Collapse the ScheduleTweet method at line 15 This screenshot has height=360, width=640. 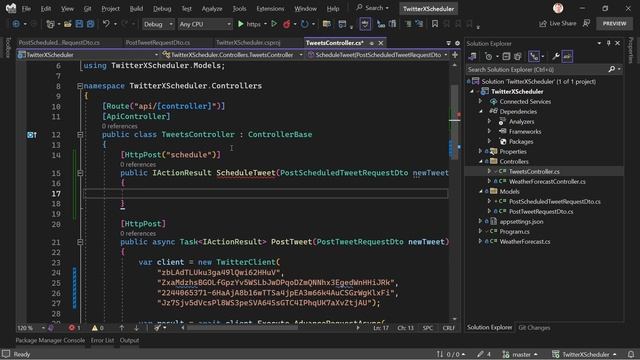[80, 173]
